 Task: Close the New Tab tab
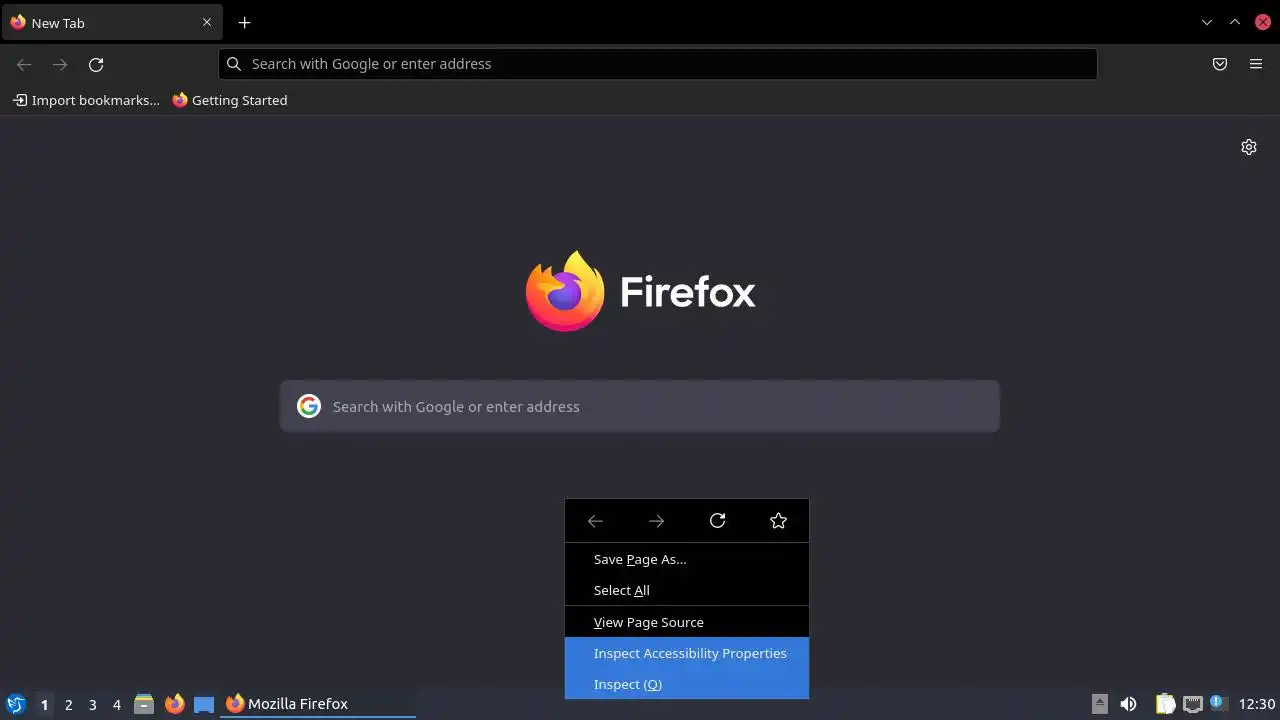[207, 22]
